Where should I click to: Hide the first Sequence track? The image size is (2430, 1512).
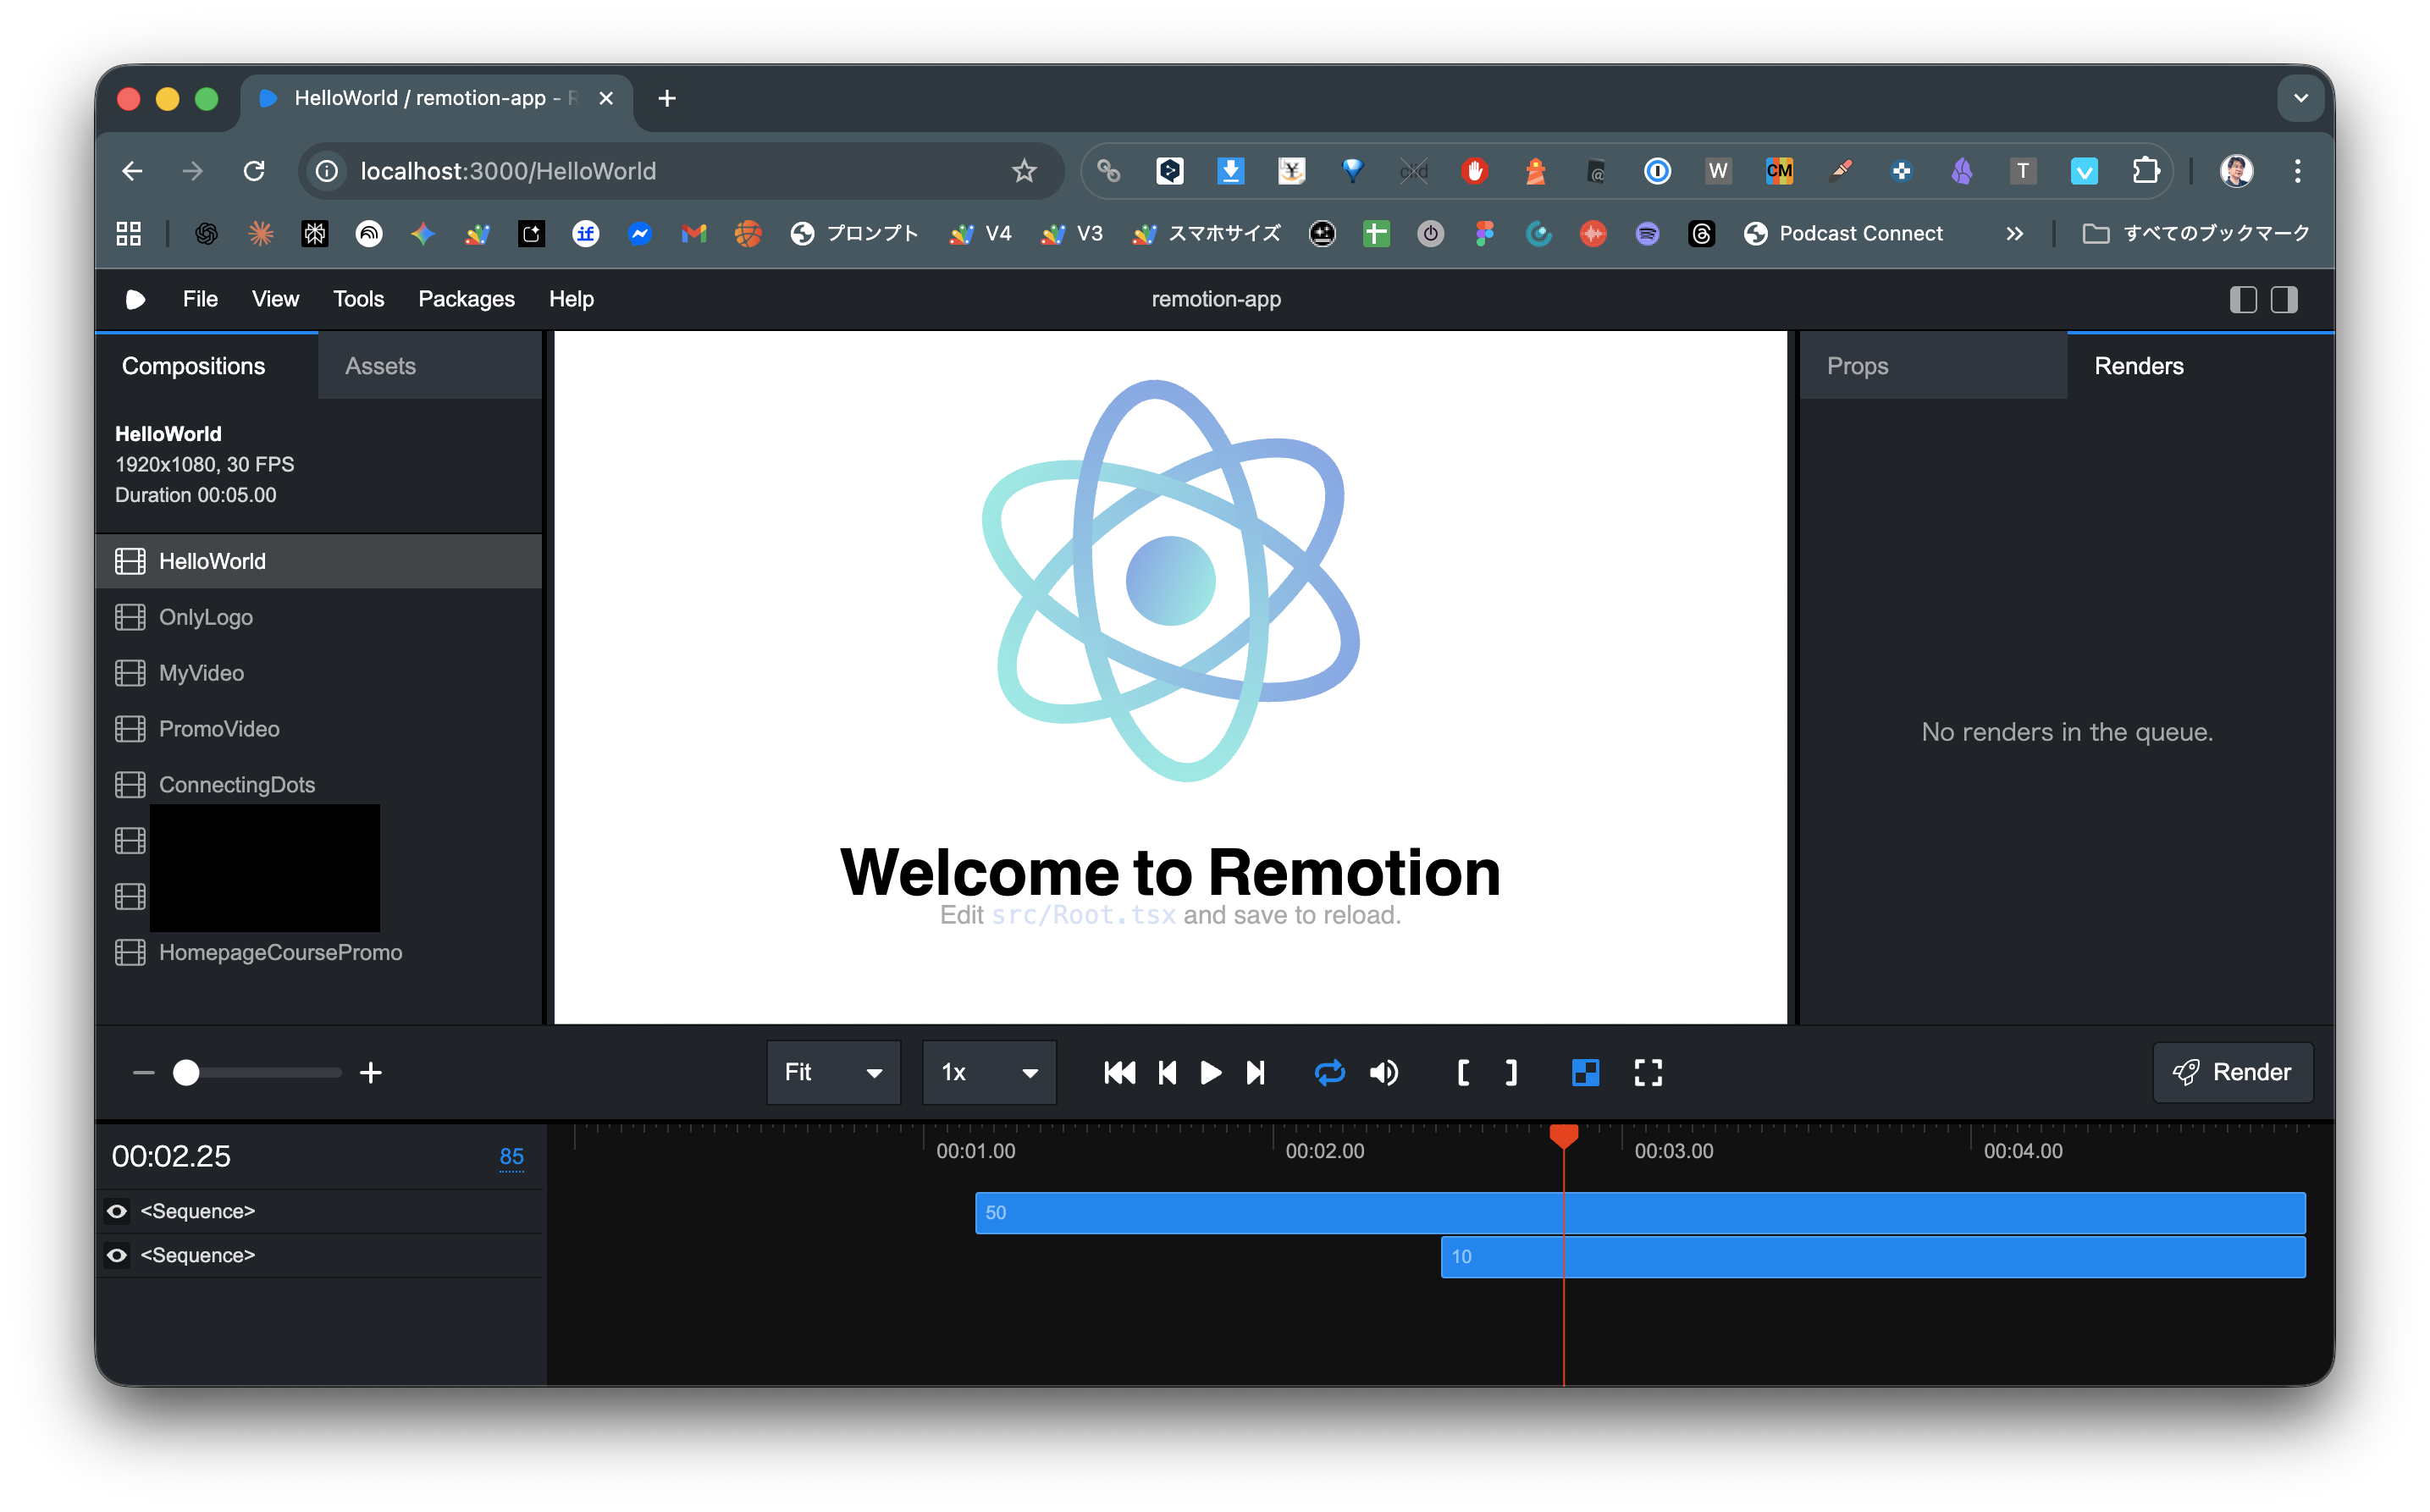[x=117, y=1211]
